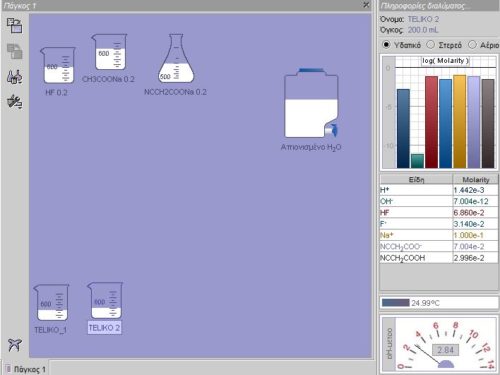The image size is (500, 375).
Task: Click the duplicate windows toolbar icon
Action: pyautogui.click(x=15, y=51)
